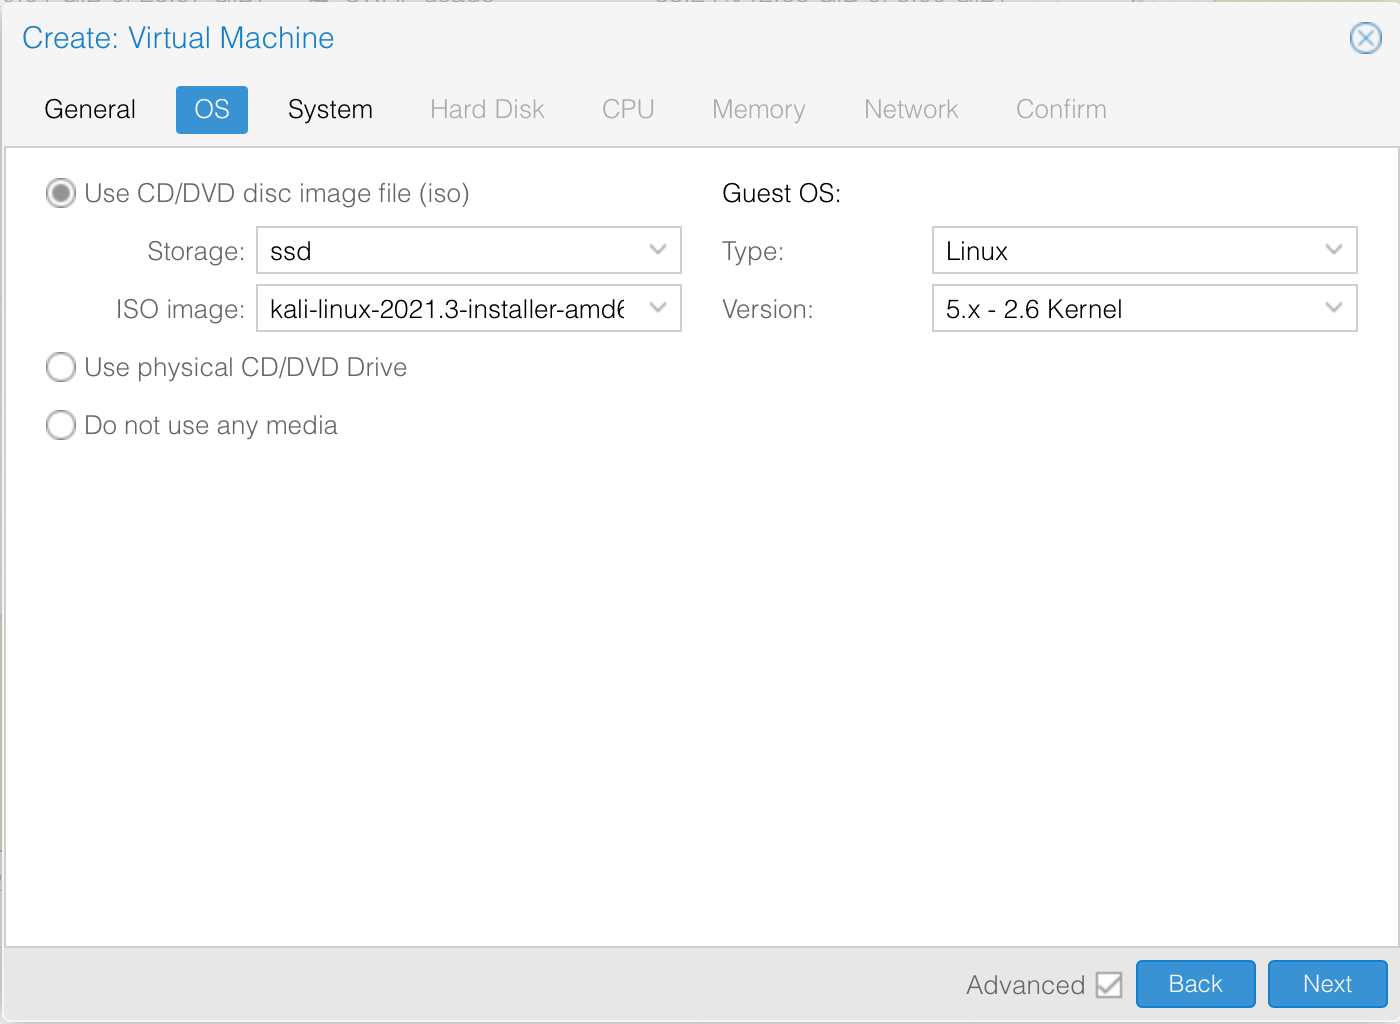Image resolution: width=1400 pixels, height=1024 pixels.
Task: Choose Do not use any media
Action: (x=61, y=425)
